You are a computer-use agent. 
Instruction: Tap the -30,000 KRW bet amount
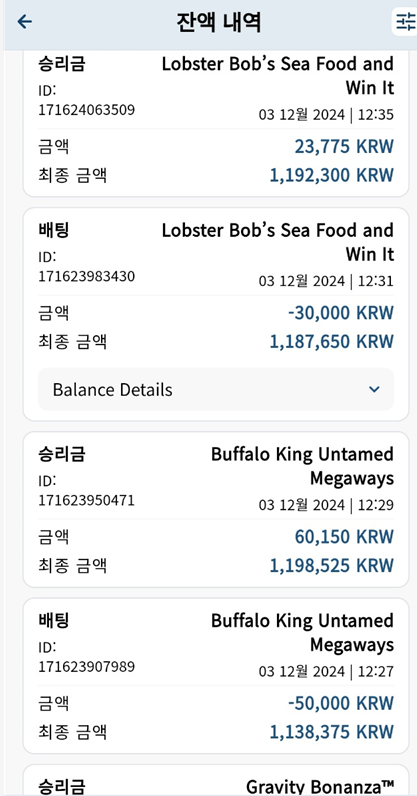(340, 313)
